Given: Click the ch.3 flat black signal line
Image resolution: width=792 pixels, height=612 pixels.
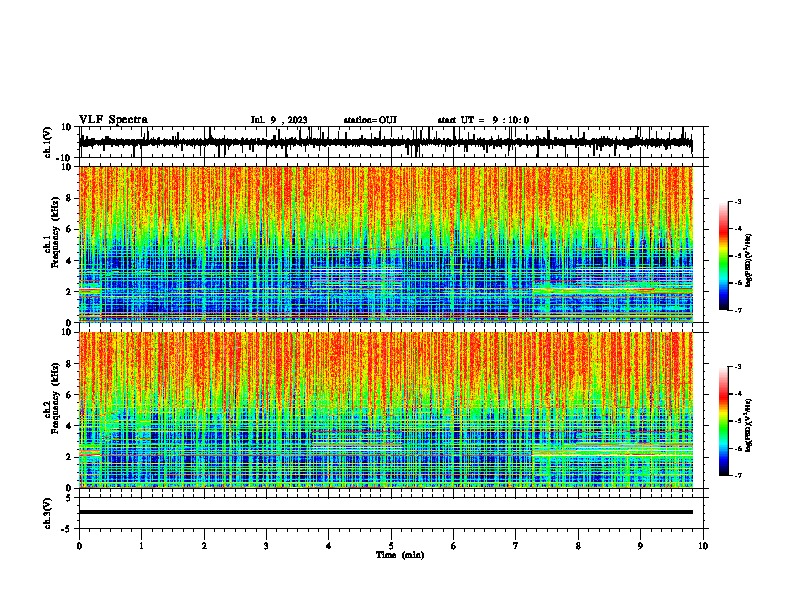Looking at the screenshot, I should (x=385, y=512).
